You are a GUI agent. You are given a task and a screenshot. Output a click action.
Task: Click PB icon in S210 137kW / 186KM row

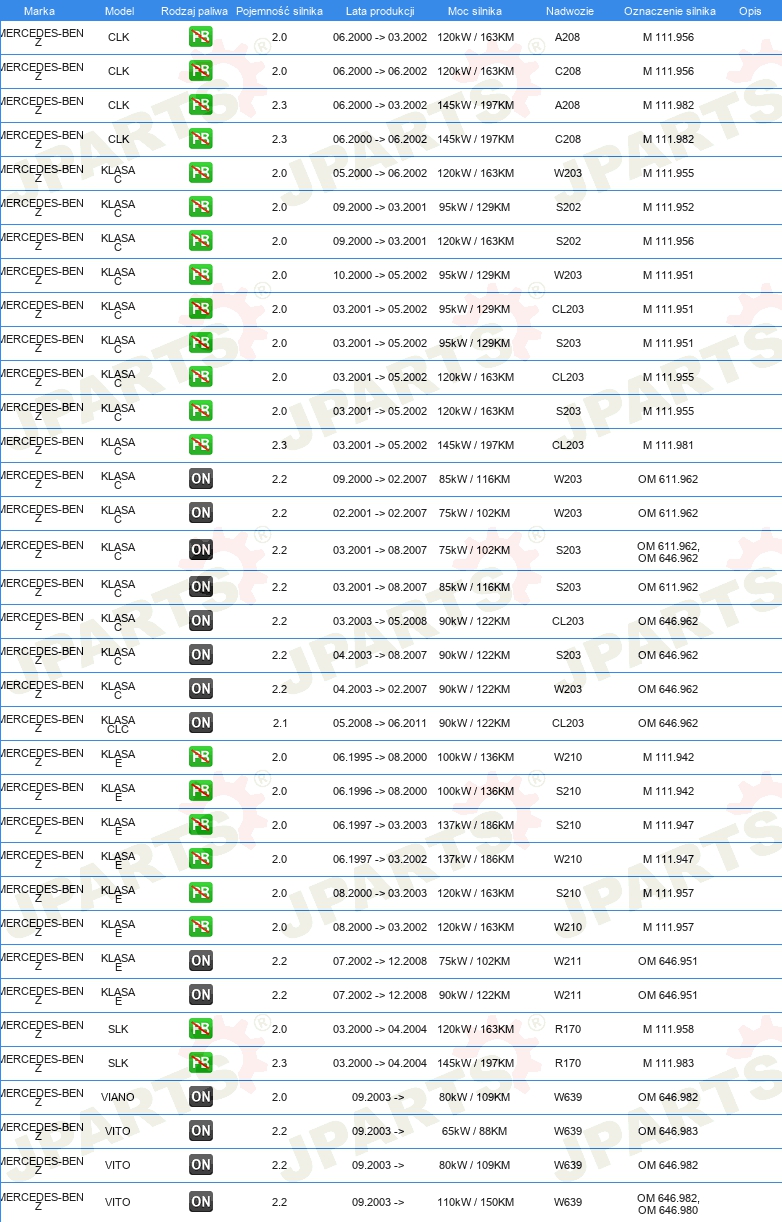pos(201,825)
